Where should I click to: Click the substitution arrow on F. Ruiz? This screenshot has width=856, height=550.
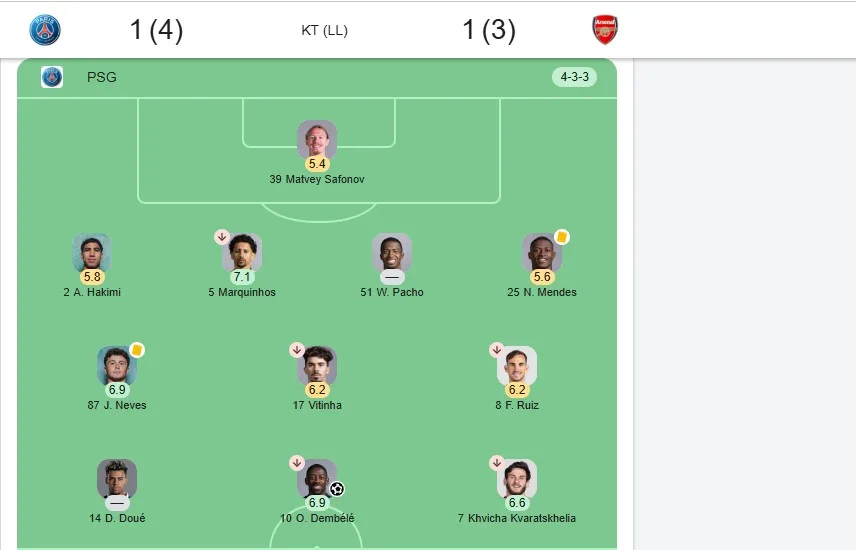[x=497, y=350]
